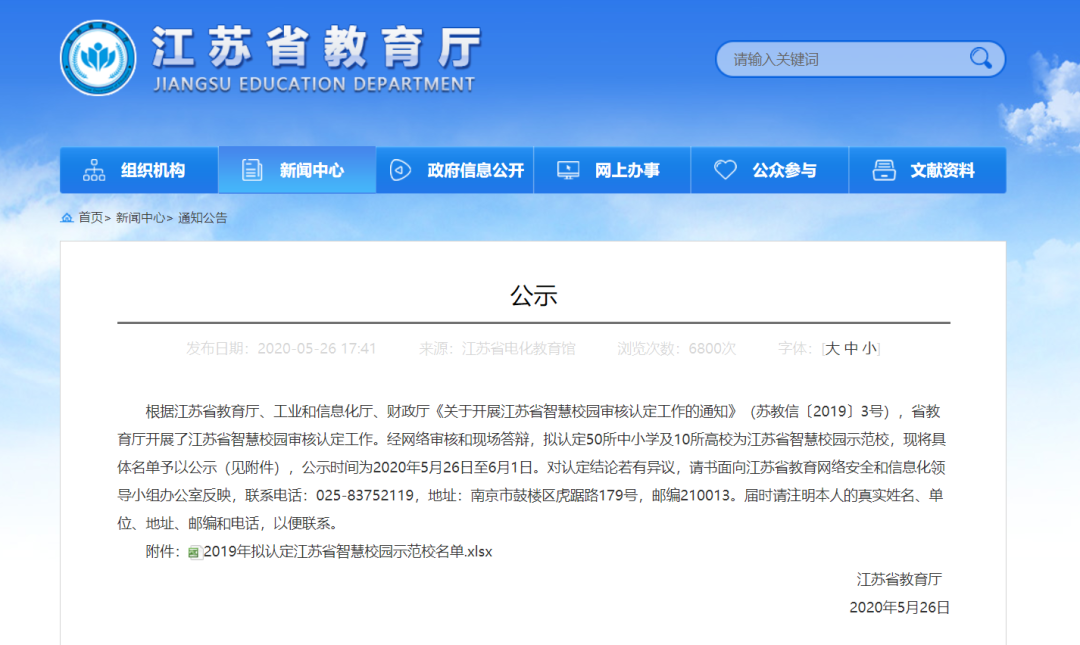The height and width of the screenshot is (645, 1080).
Task: Focus the 请输入关键词 search field
Action: point(840,59)
